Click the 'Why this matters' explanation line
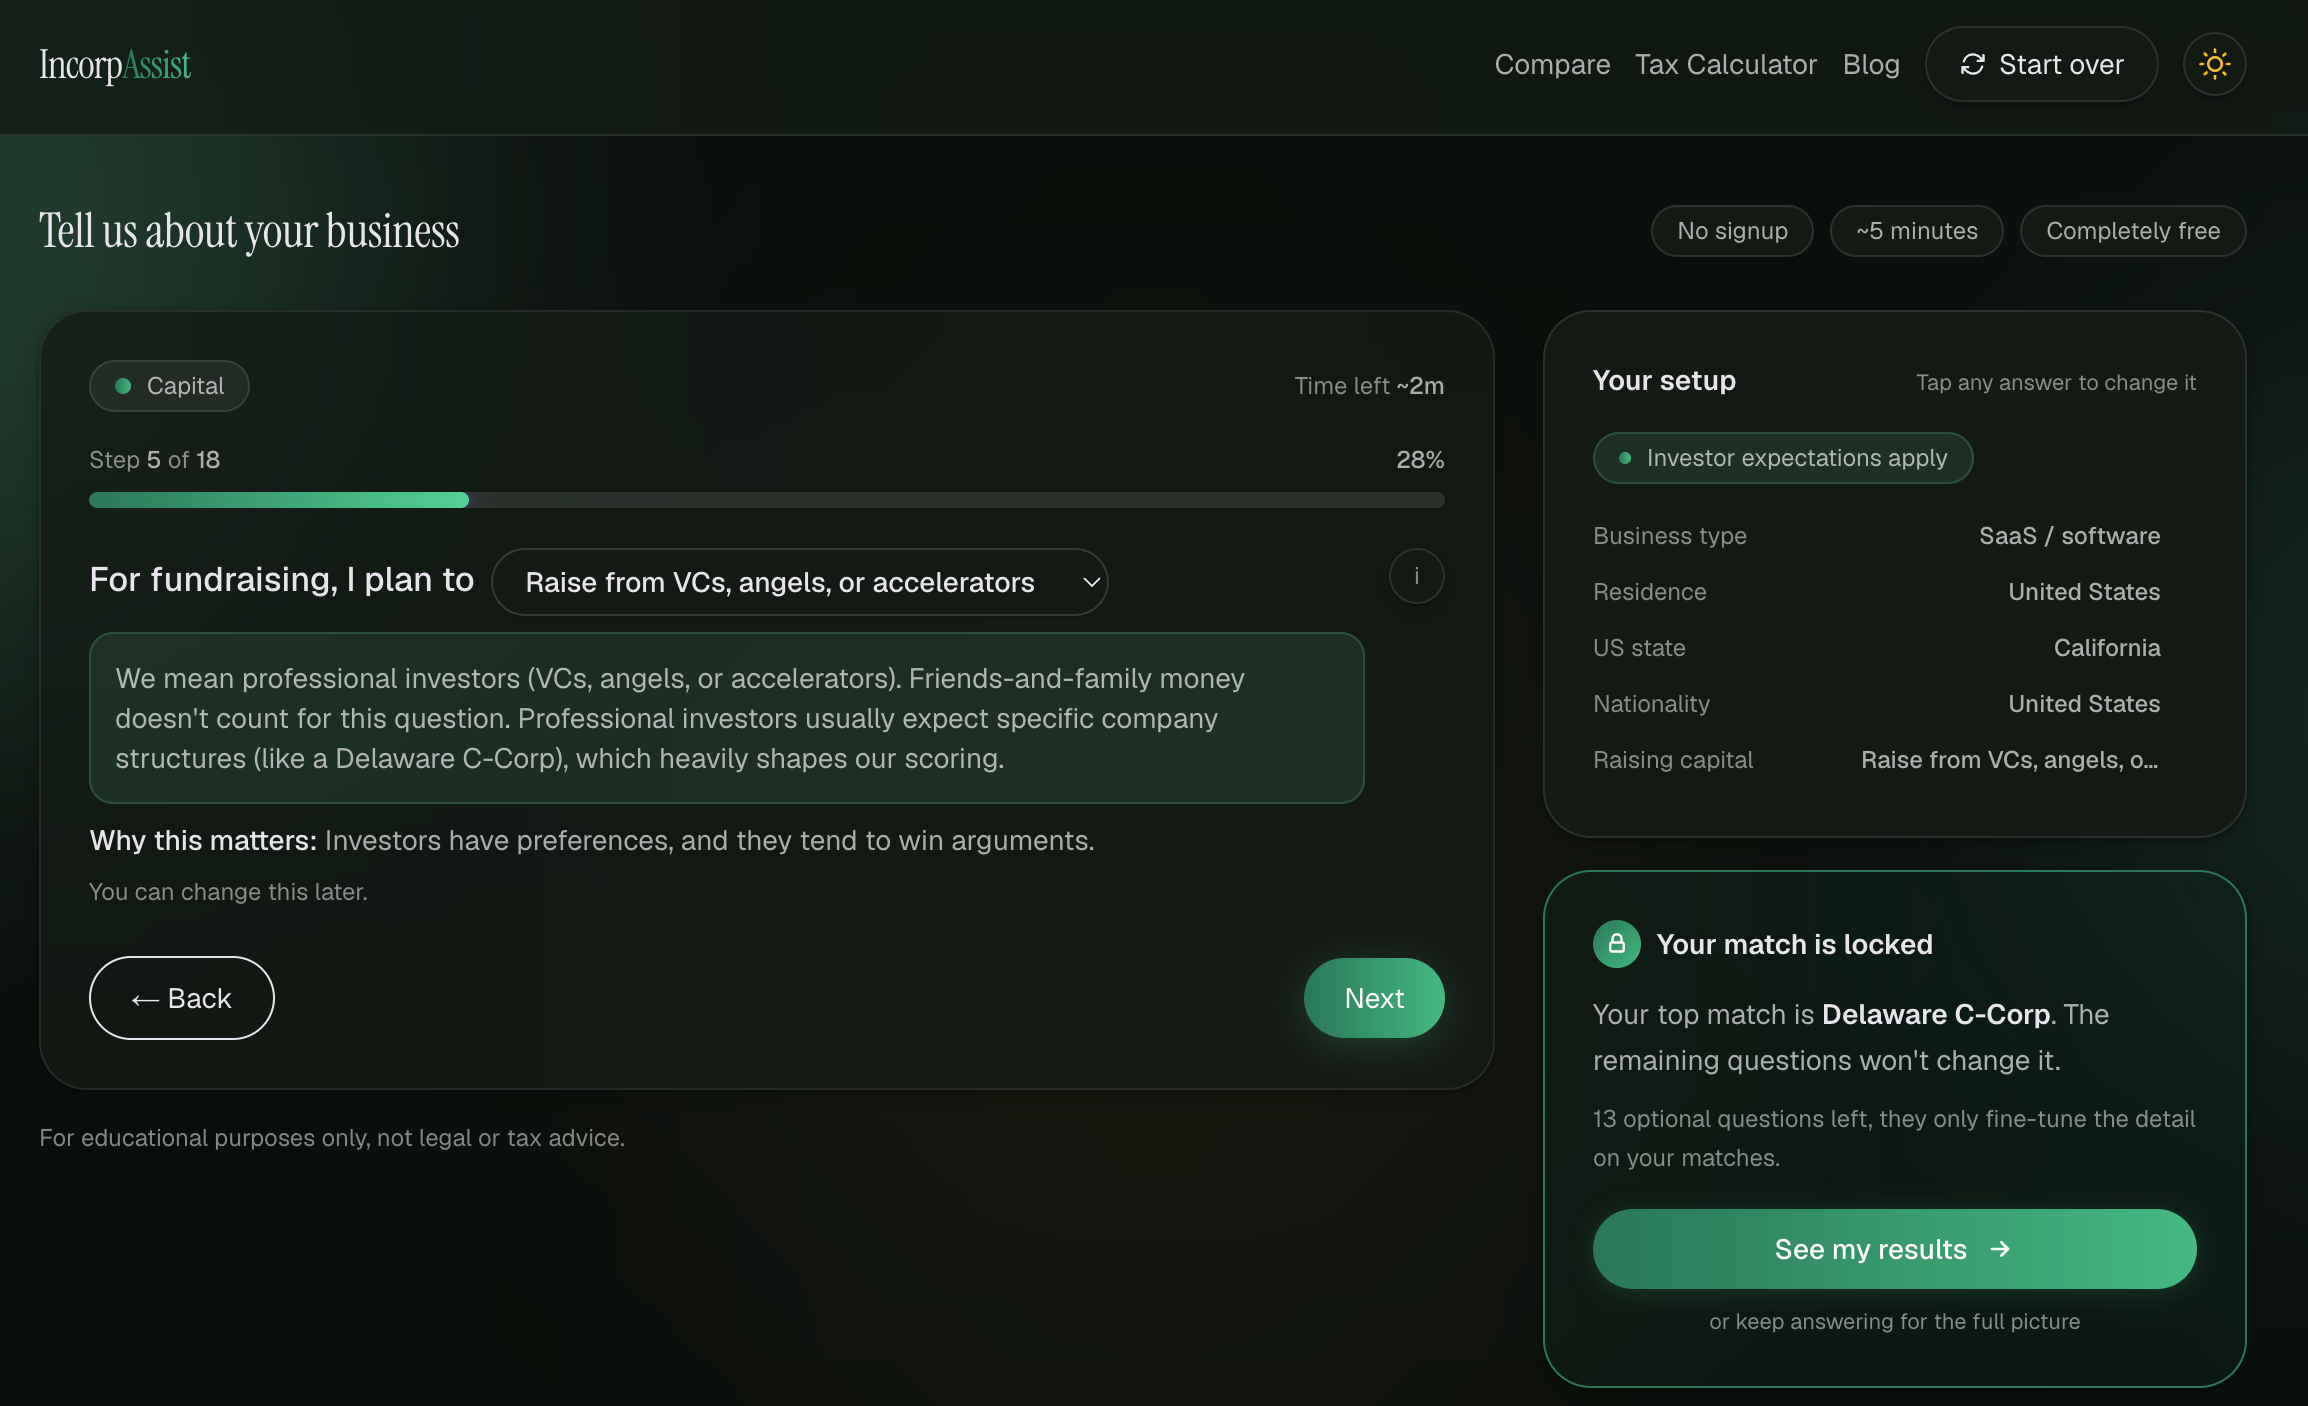 click(x=592, y=841)
